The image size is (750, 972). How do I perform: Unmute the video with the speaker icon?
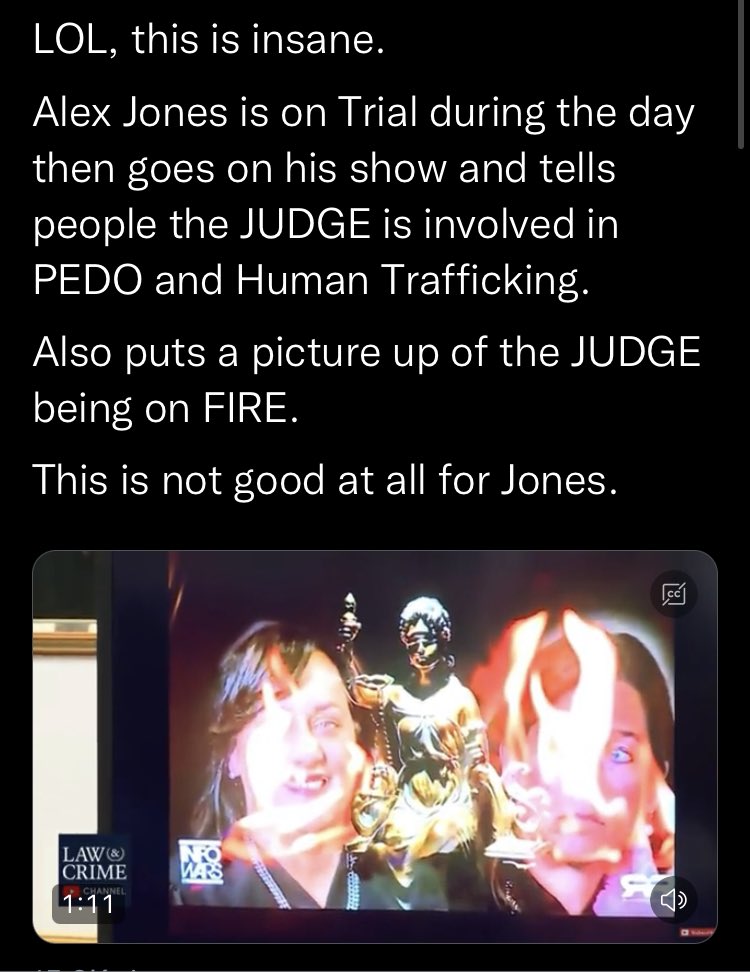[673, 899]
